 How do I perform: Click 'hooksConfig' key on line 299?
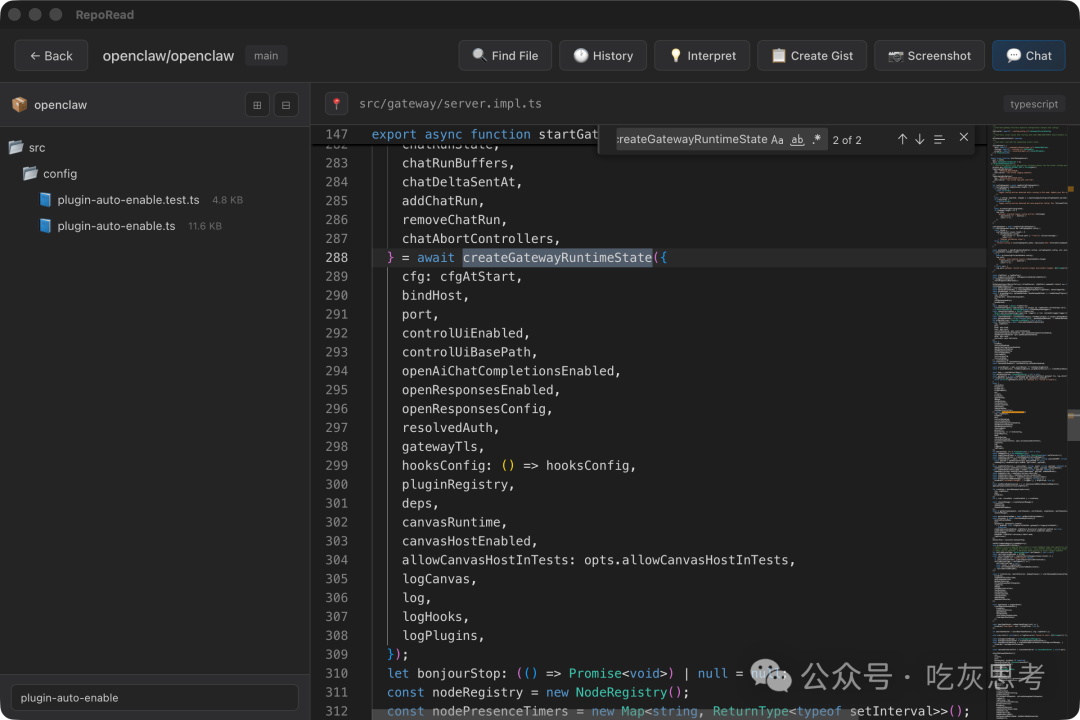443,466
